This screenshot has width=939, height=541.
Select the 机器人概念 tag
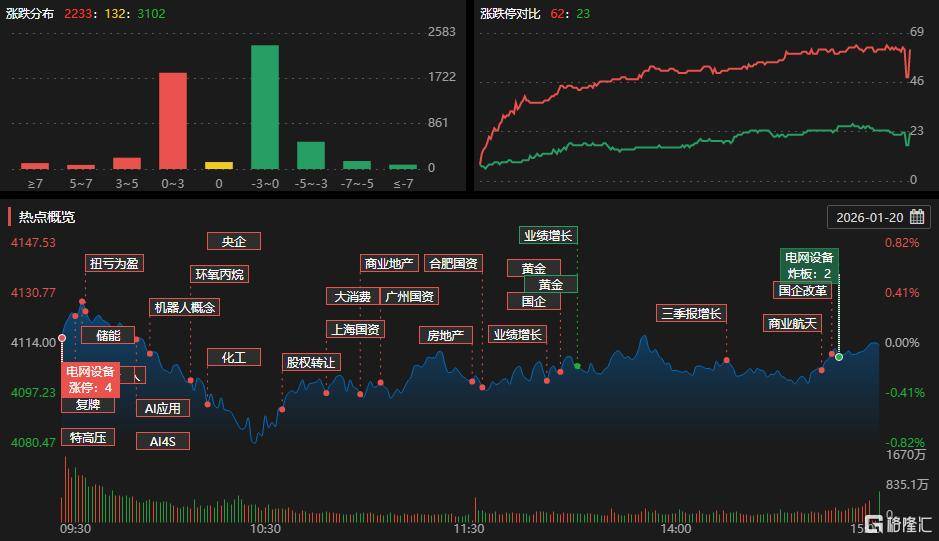(x=183, y=307)
